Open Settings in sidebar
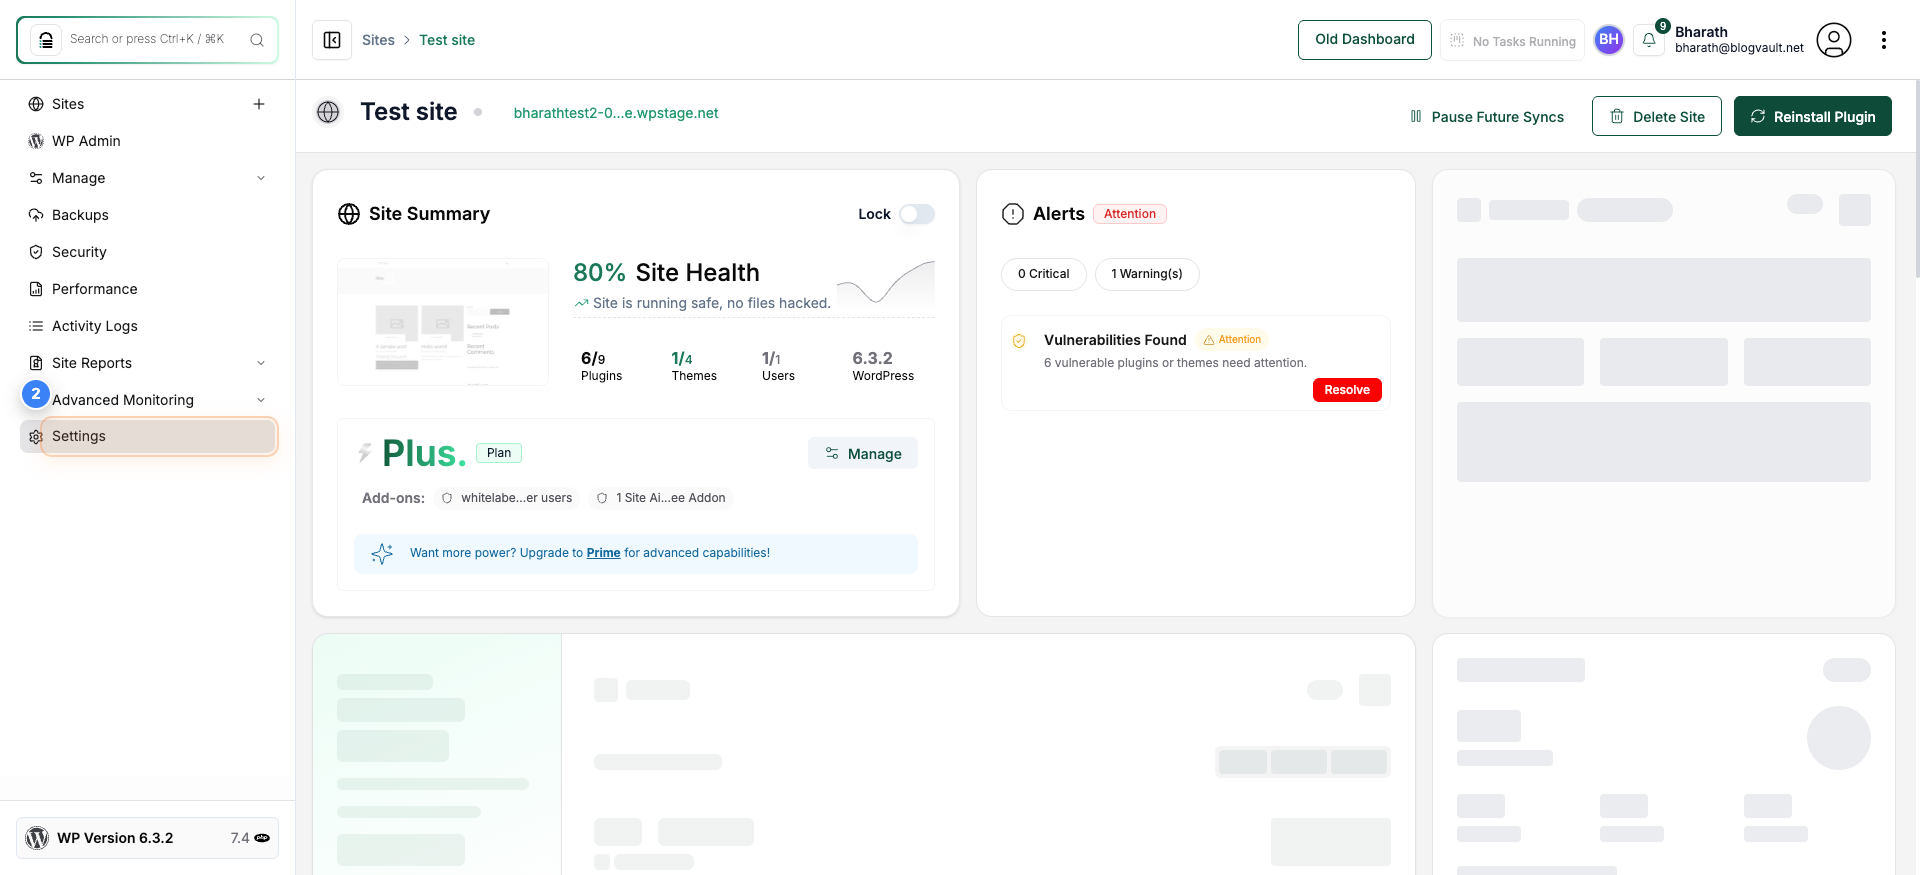 tap(148, 437)
